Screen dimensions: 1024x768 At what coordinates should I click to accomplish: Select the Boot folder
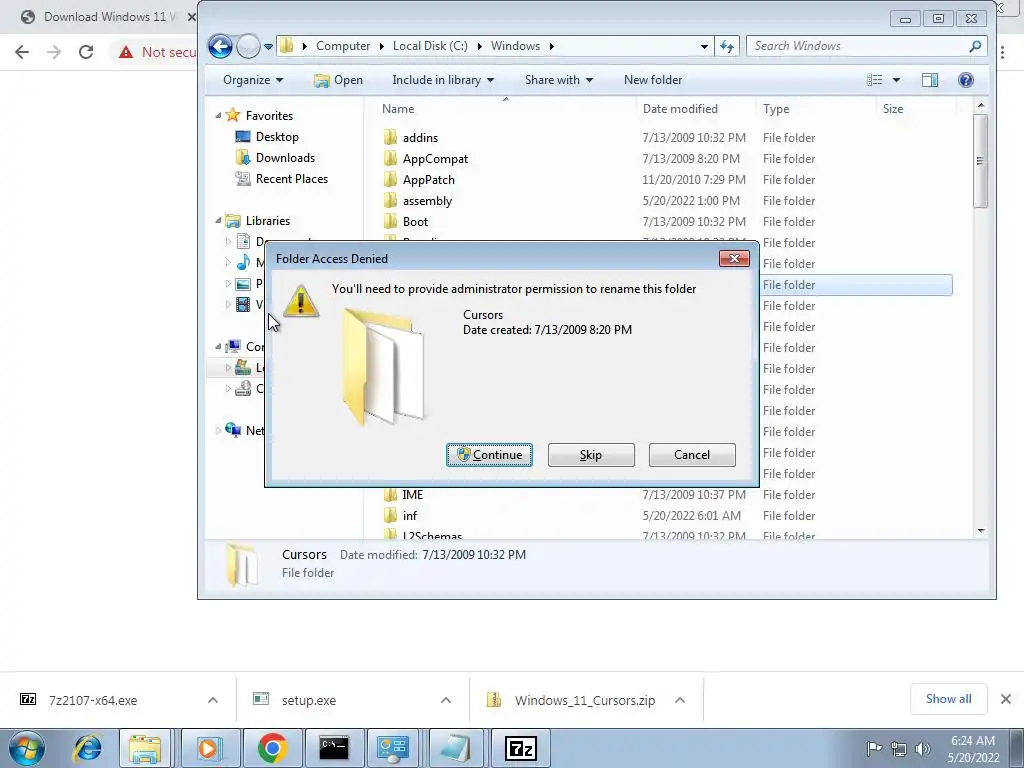point(415,221)
